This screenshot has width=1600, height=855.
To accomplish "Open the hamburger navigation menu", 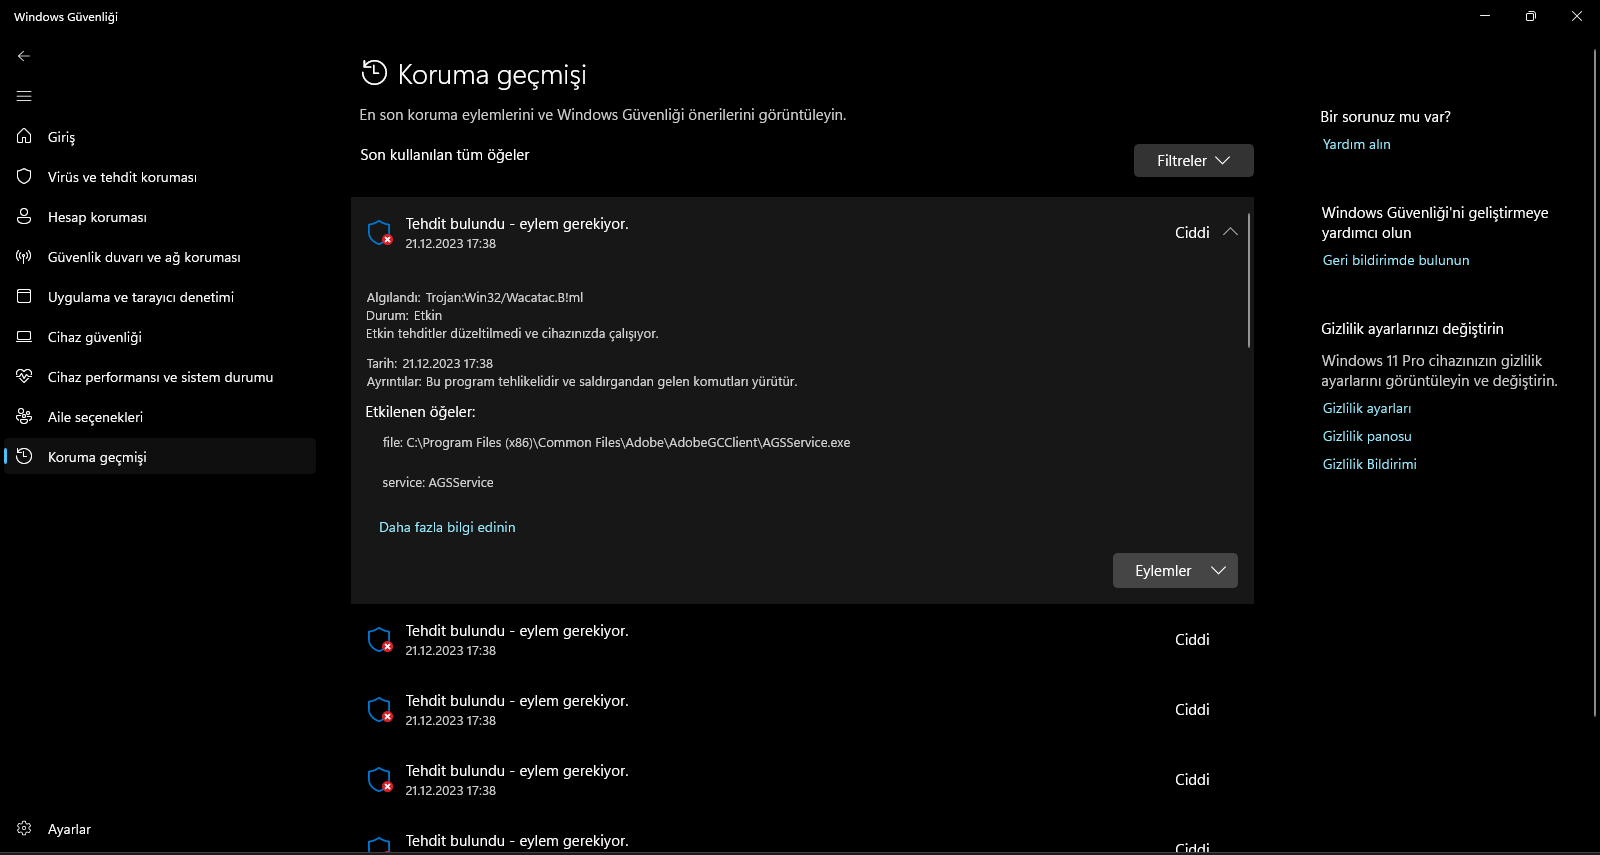I will pos(24,96).
